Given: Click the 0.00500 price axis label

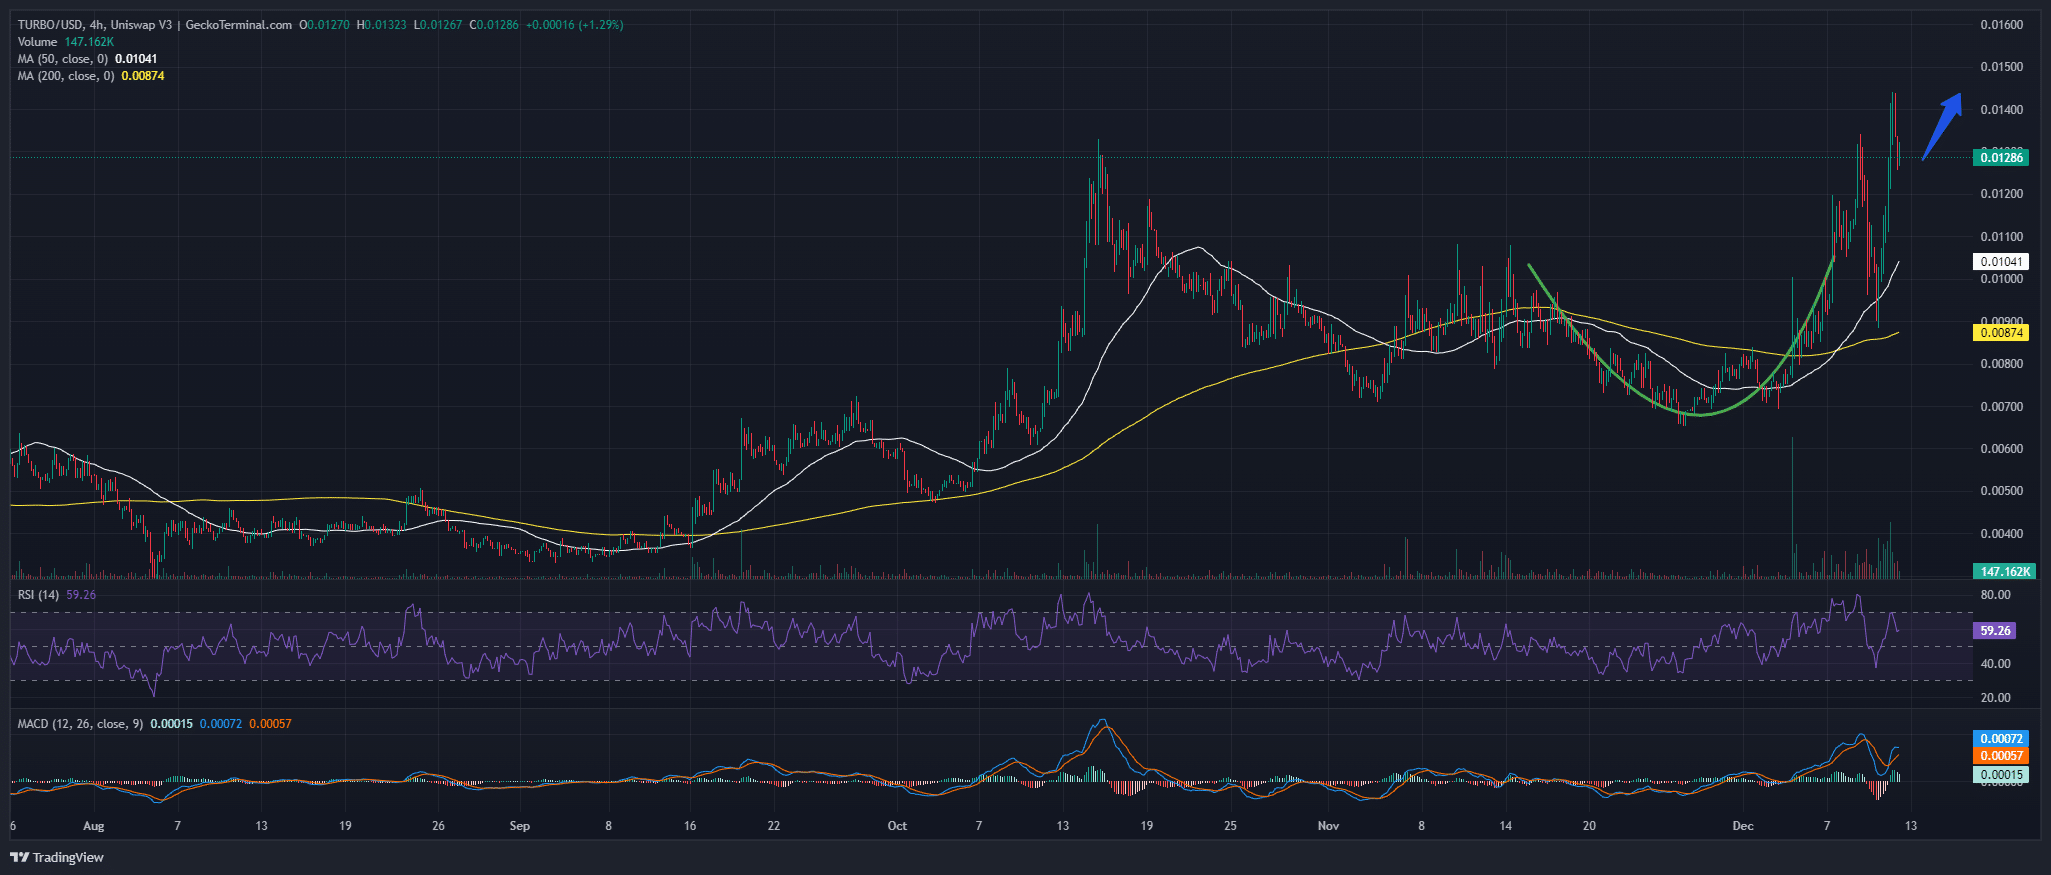Looking at the screenshot, I should coord(2001,491).
